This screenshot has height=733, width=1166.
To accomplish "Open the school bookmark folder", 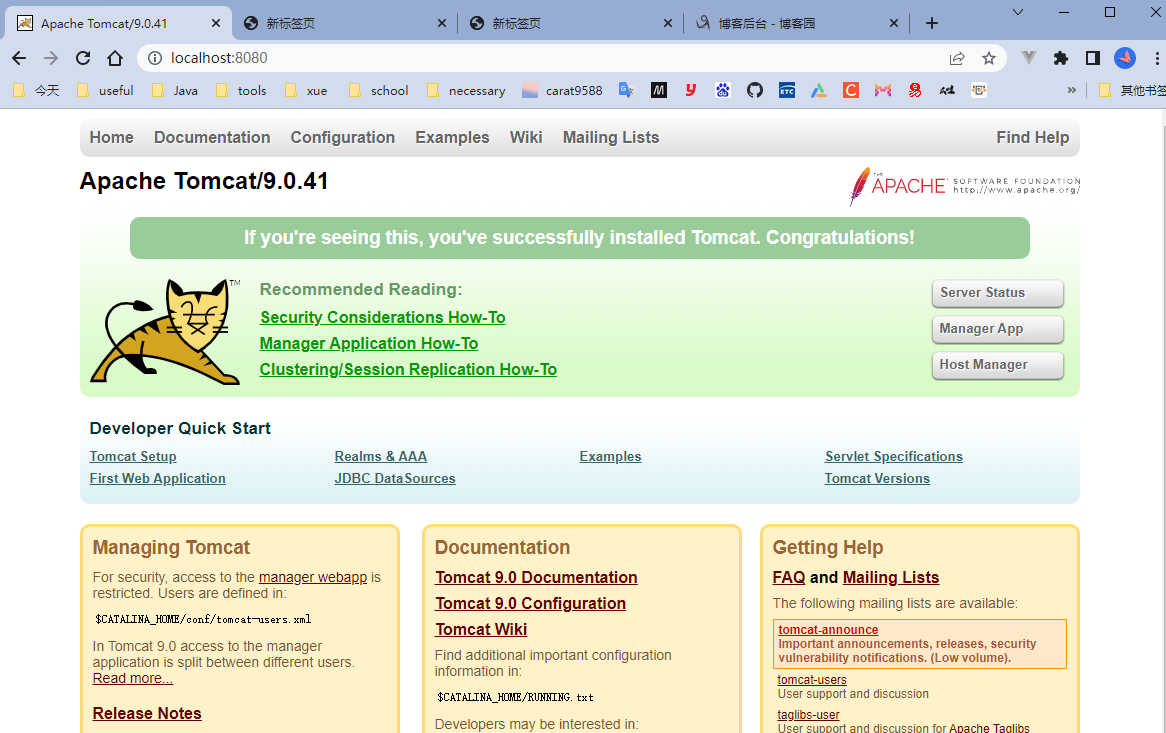I will point(379,91).
